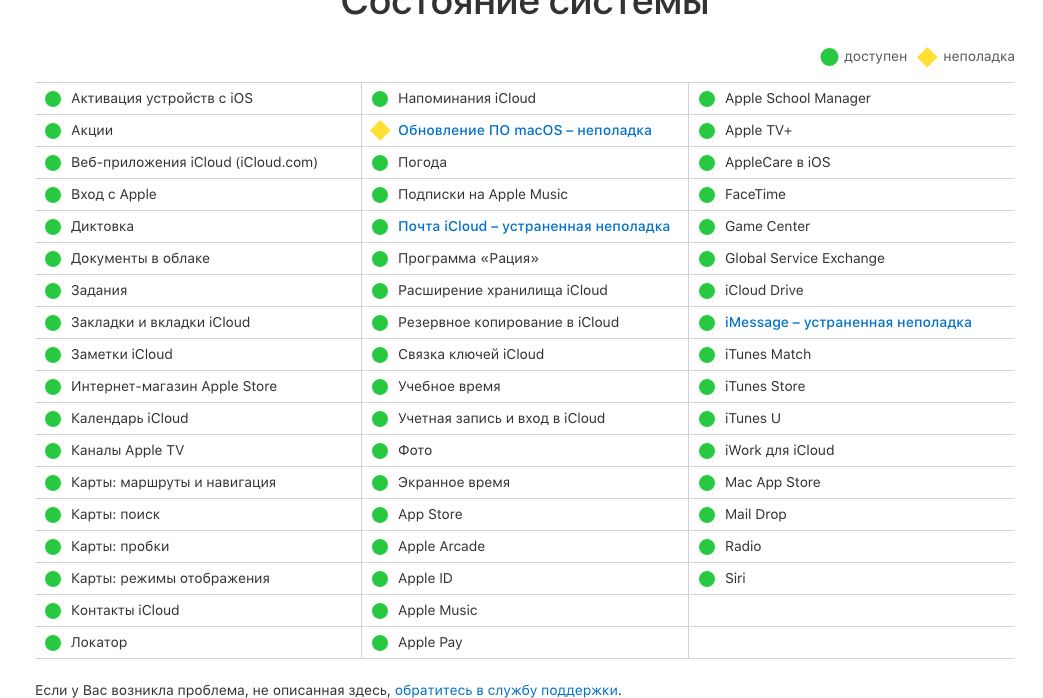Select the Подписки на Apple Music text
Image resolution: width=1043 pixels, height=698 pixels.
pyautogui.click(x=483, y=194)
